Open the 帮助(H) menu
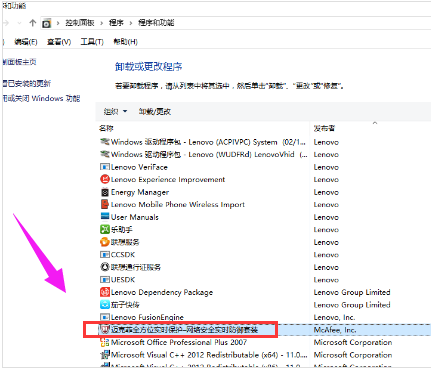 click(x=125, y=42)
